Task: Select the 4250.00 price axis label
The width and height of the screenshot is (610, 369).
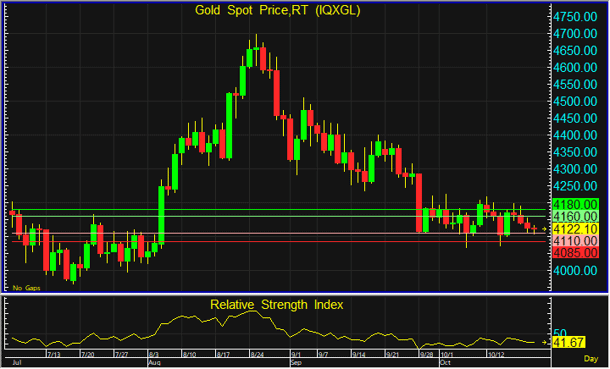Action: [575, 186]
